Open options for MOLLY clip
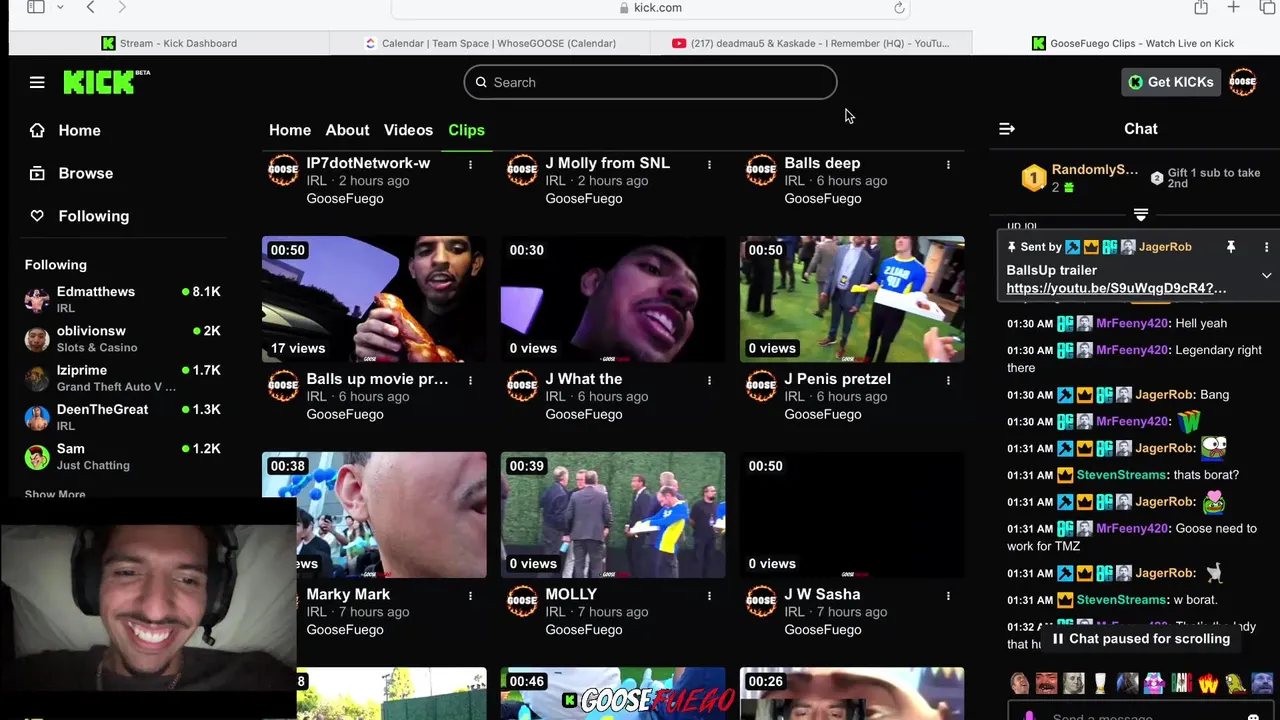Image resolution: width=1280 pixels, height=720 pixels. 709,595
